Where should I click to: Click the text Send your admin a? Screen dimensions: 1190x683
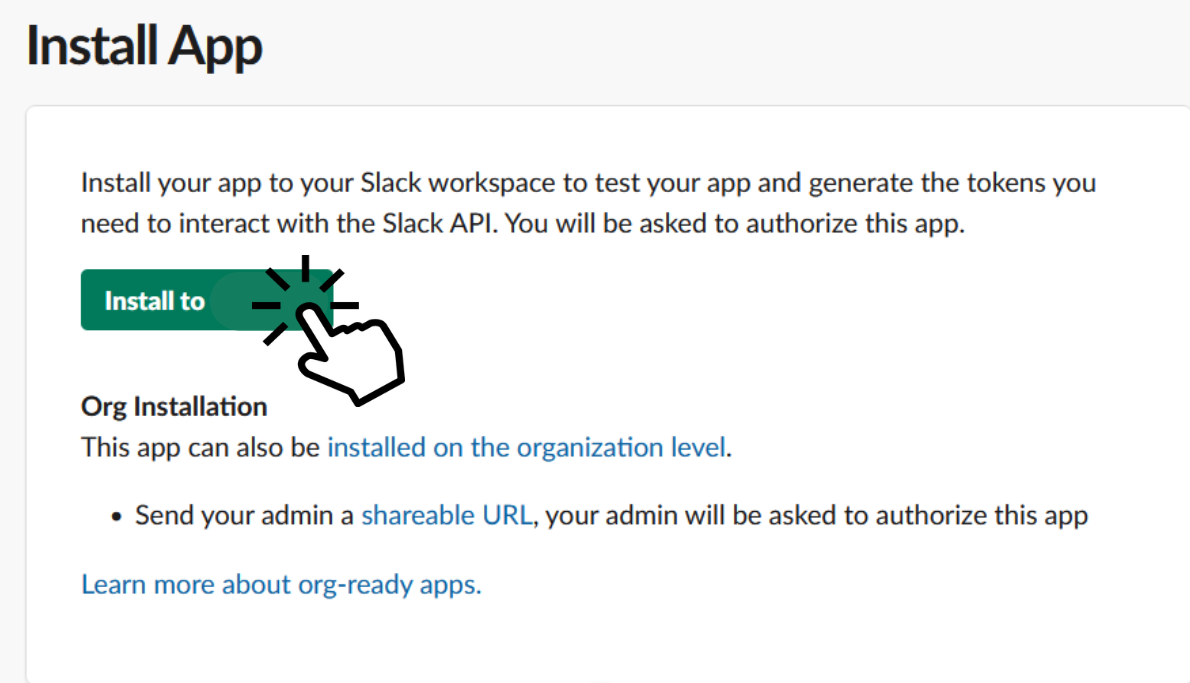pos(245,515)
